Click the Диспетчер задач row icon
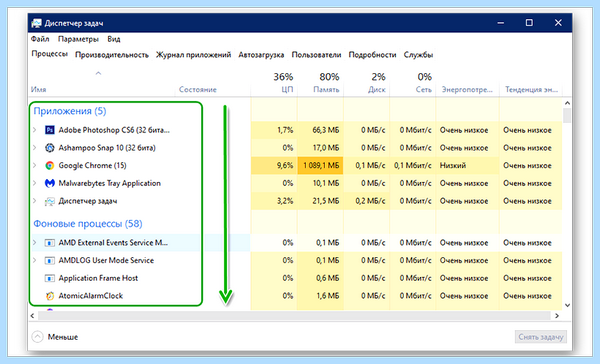Screen dimensions: 600x364 pyautogui.click(x=50, y=201)
